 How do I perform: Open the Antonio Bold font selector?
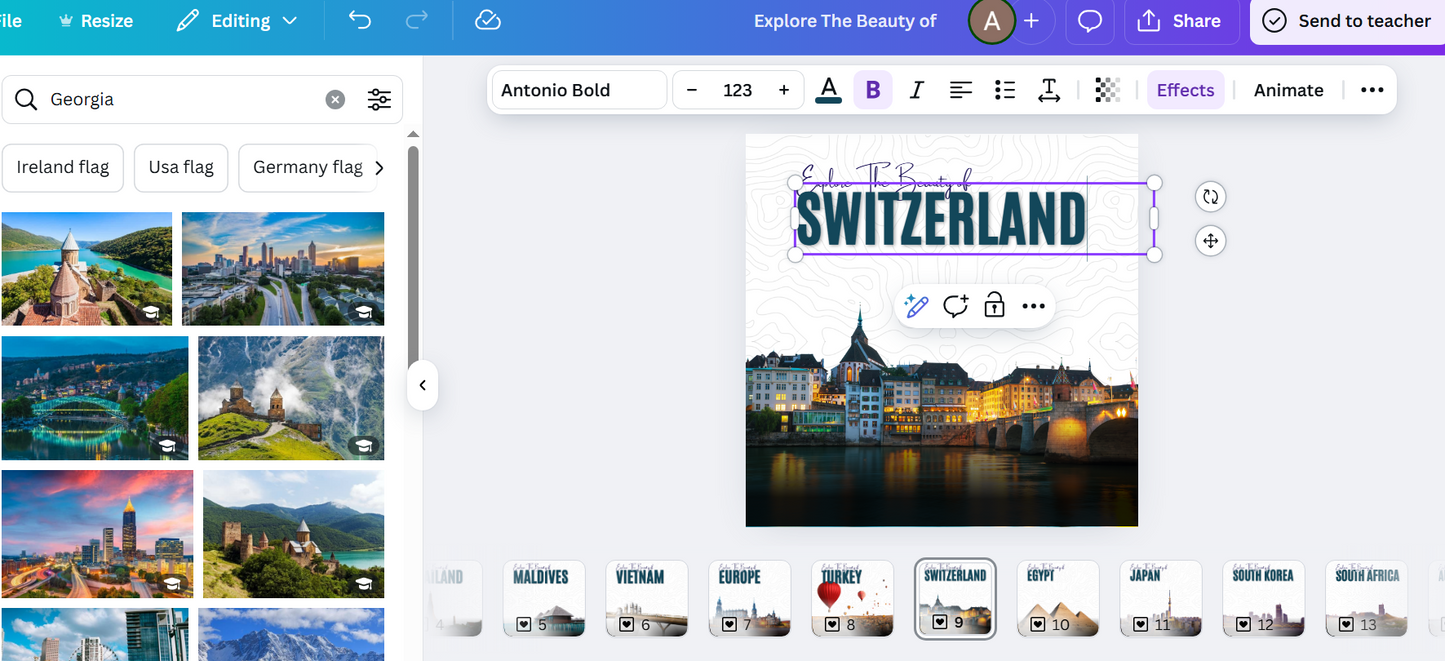point(578,89)
